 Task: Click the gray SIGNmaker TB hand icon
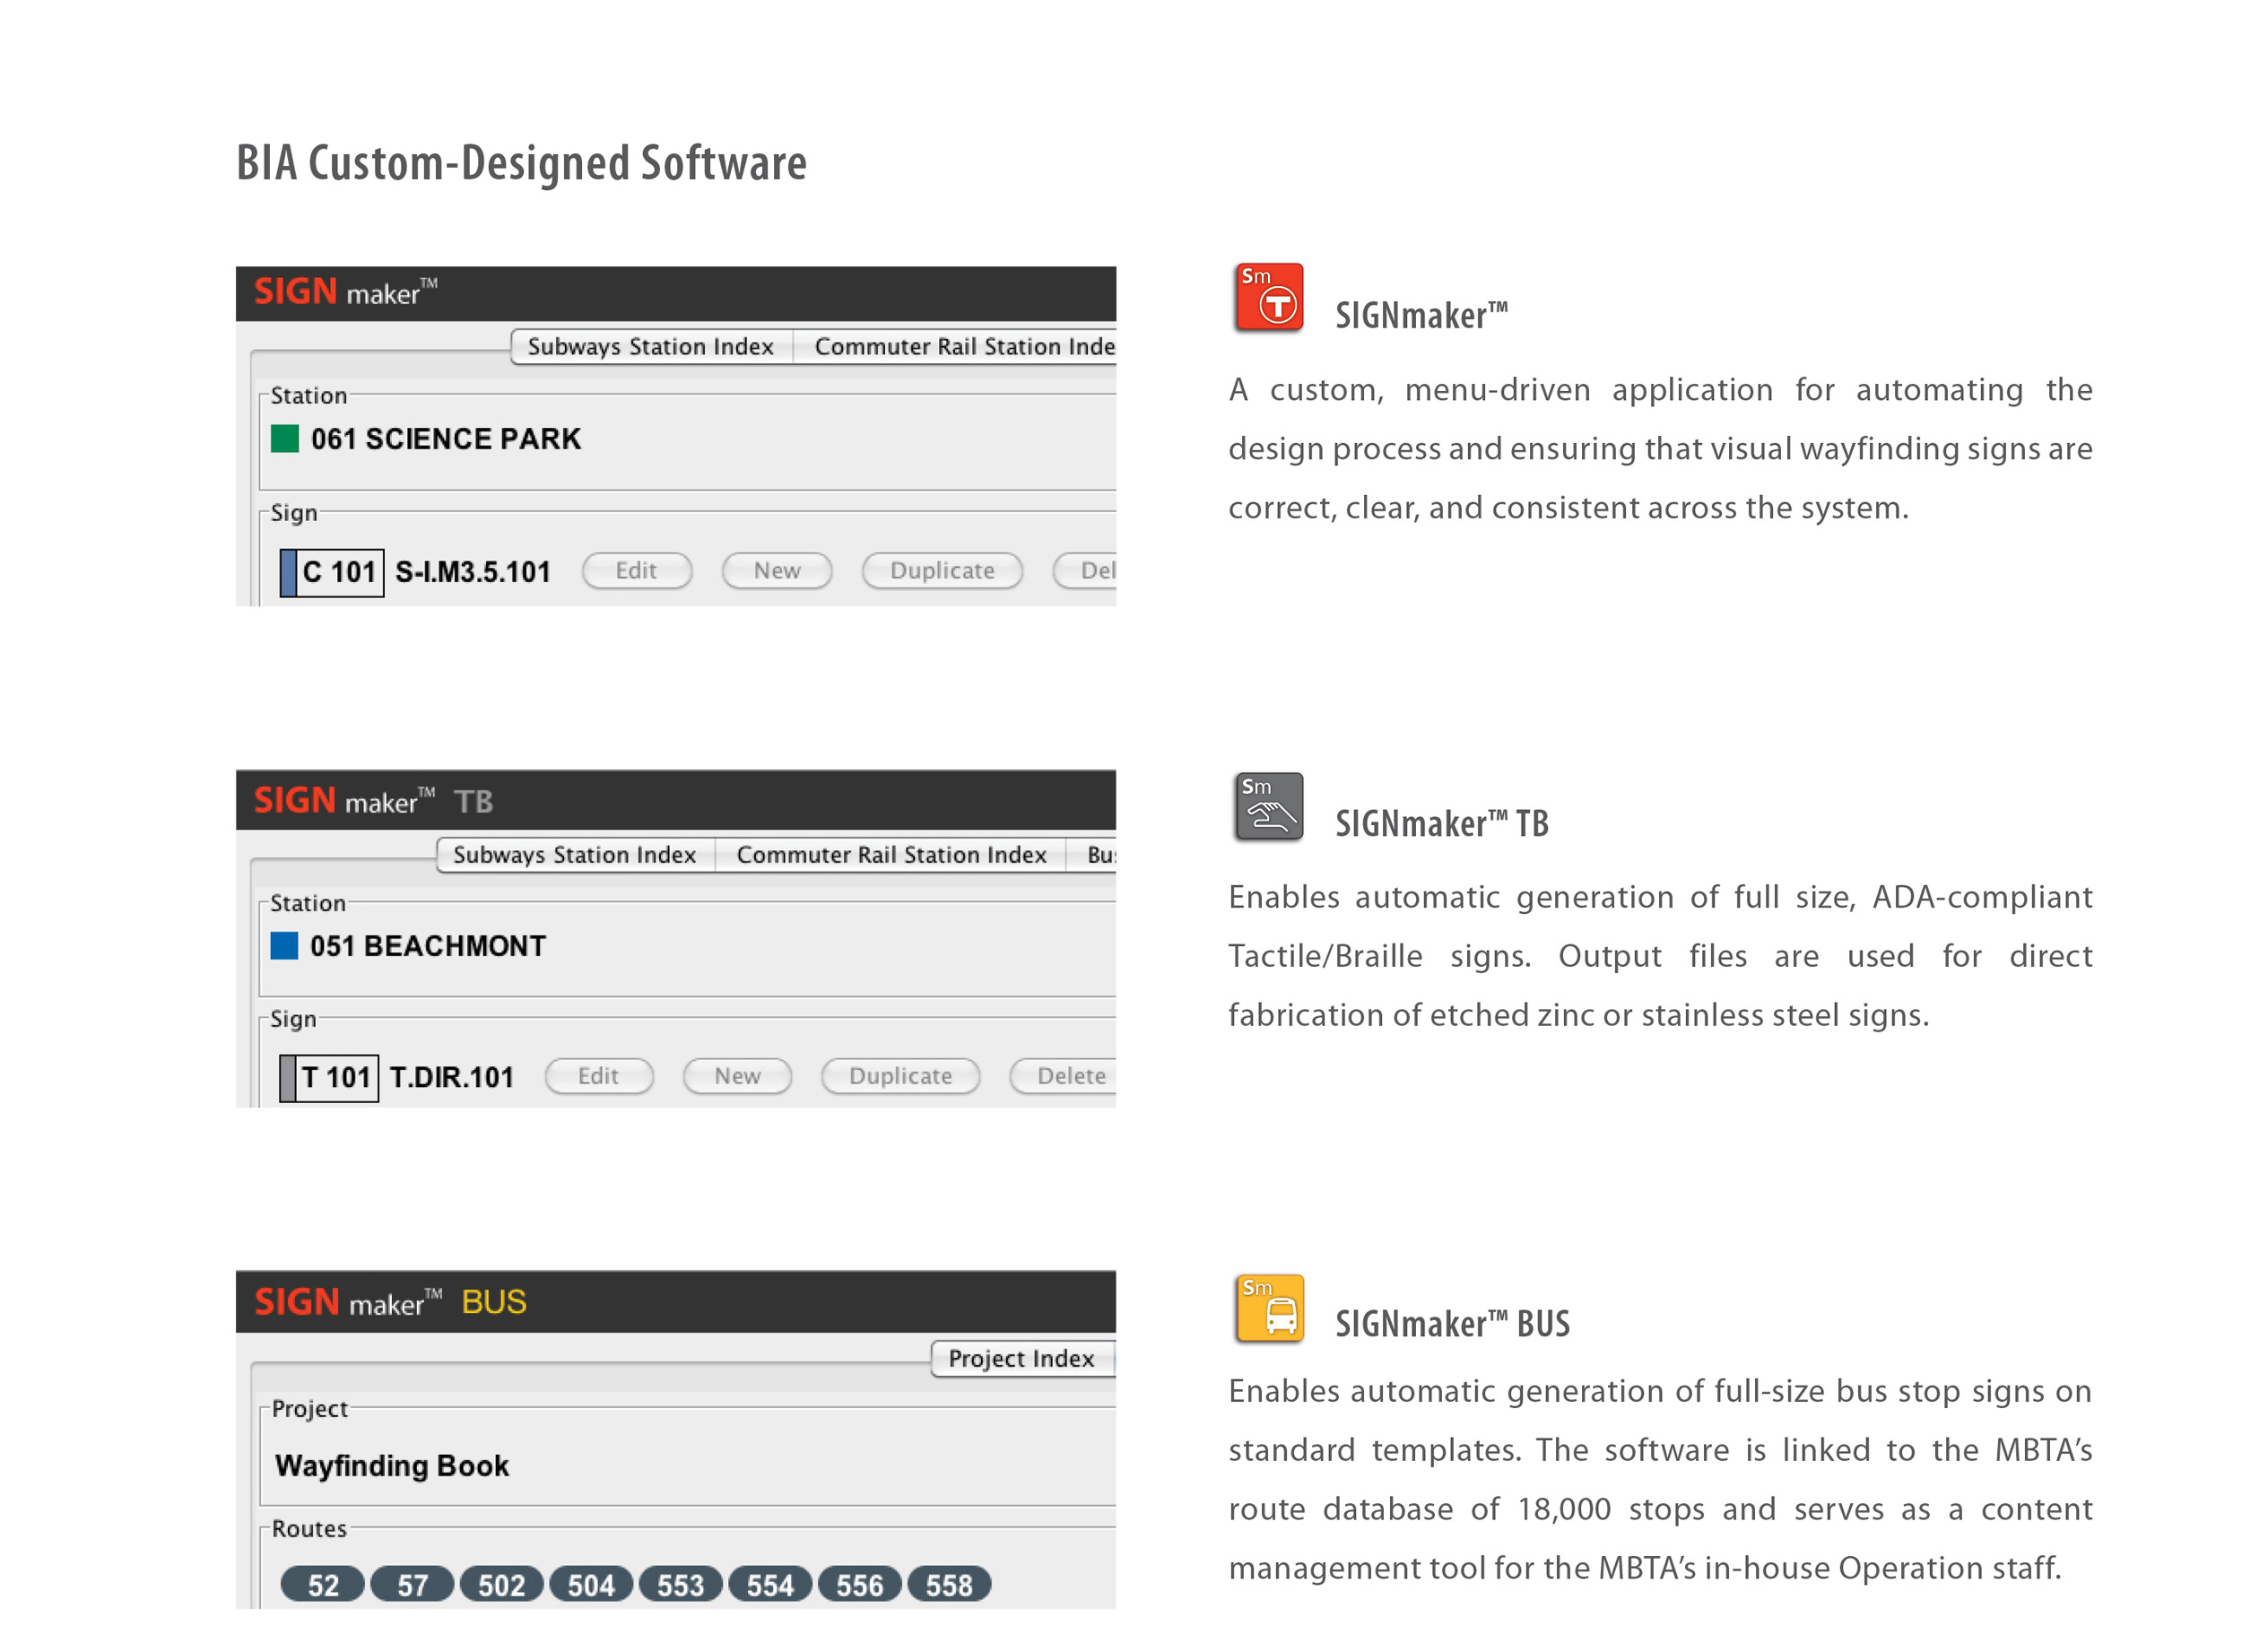1268,805
